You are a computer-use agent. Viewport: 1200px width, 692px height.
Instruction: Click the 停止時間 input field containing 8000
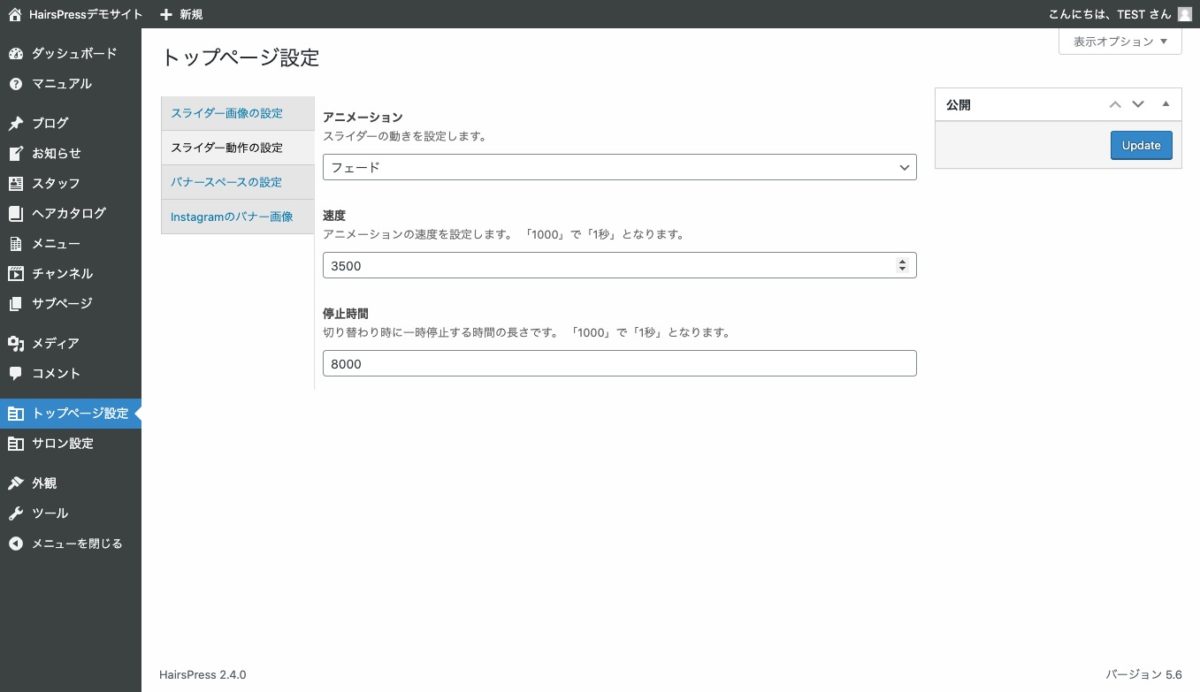pos(619,364)
